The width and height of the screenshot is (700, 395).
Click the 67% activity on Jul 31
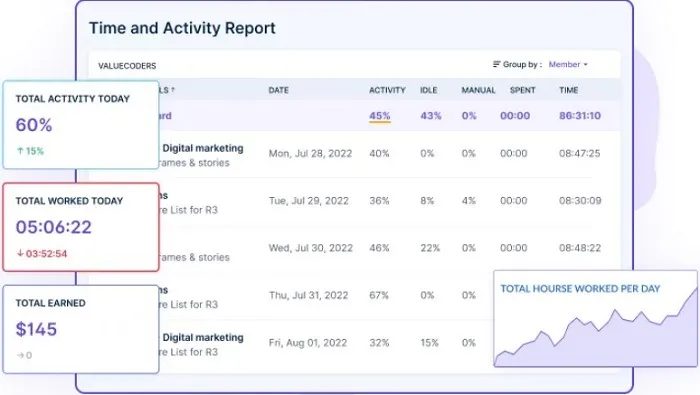click(379, 295)
